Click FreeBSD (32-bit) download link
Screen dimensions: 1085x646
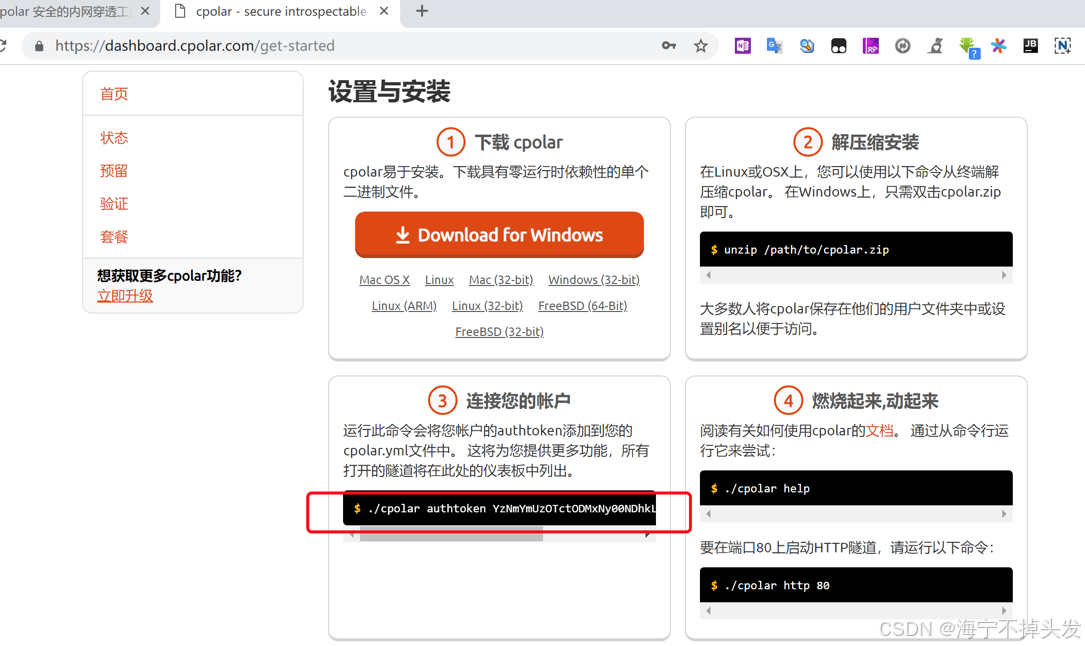pos(500,332)
